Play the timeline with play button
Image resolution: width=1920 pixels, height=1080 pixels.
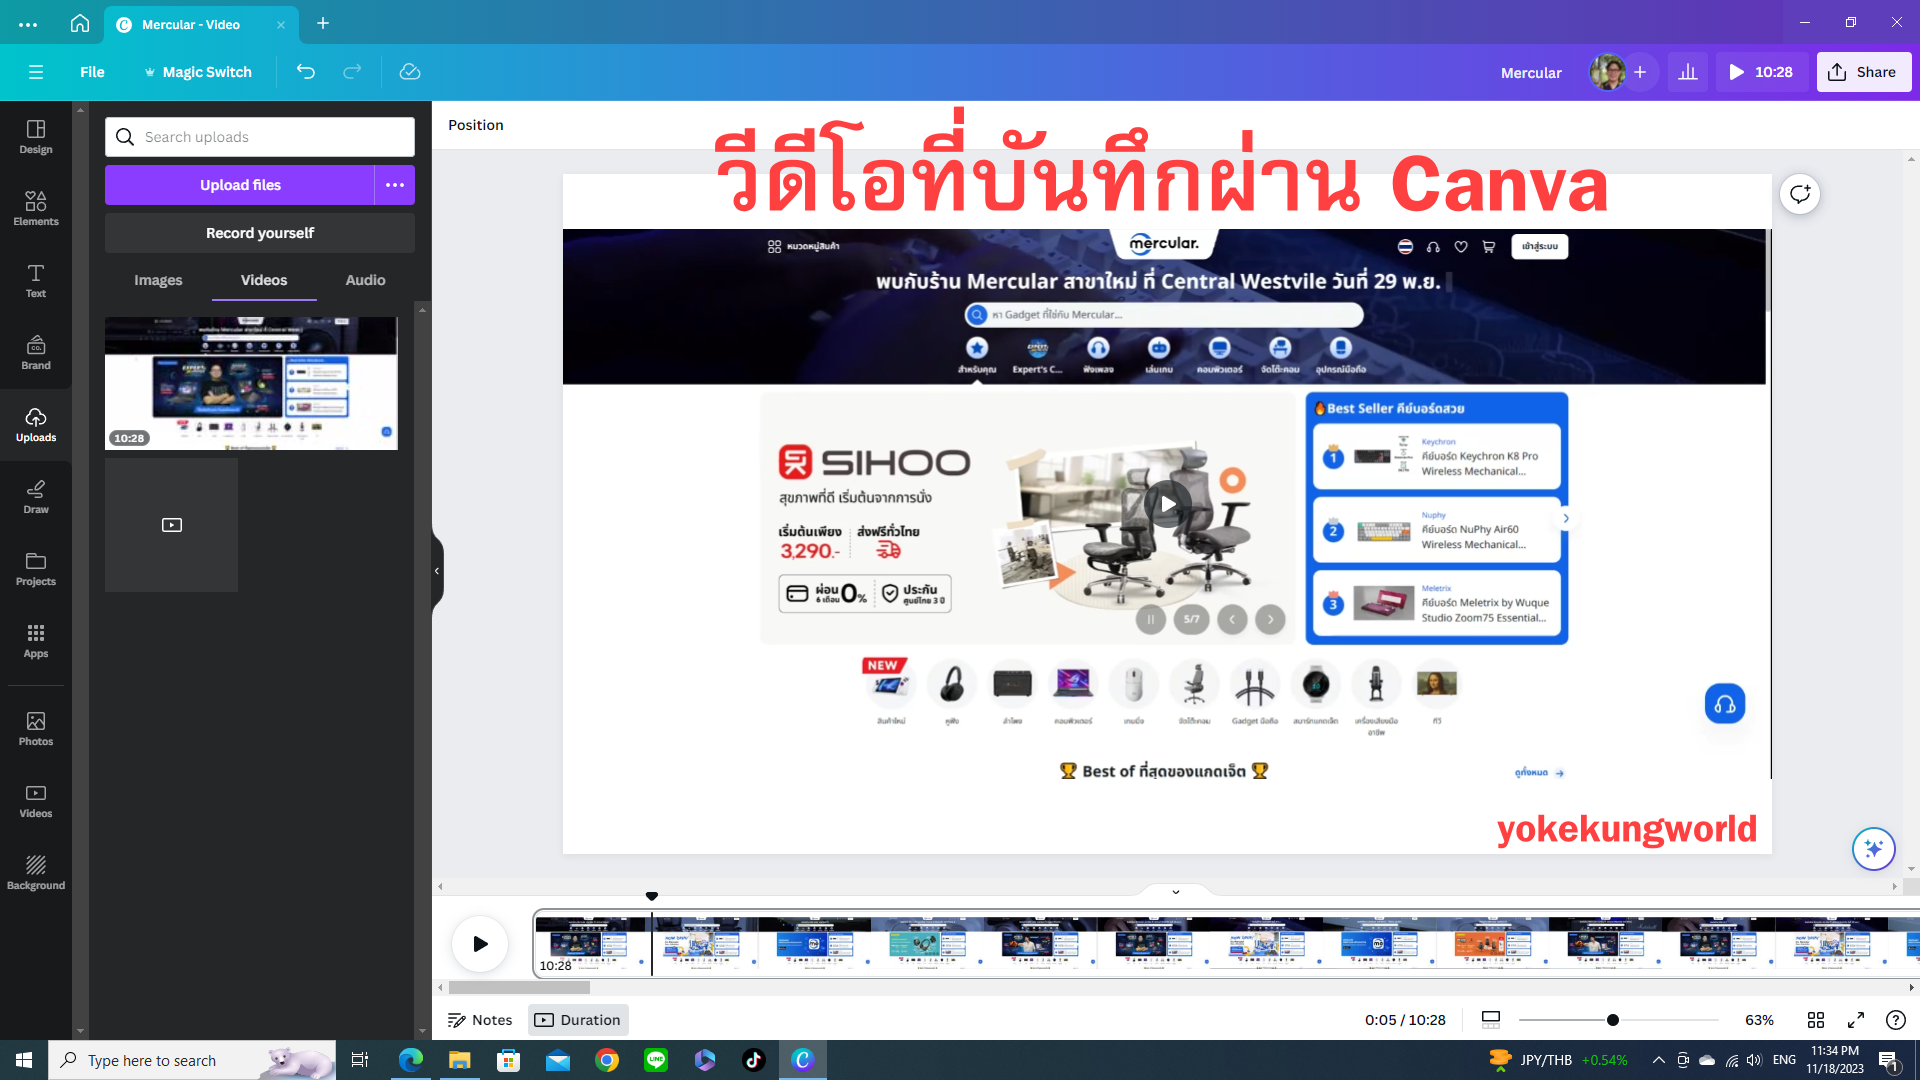click(x=480, y=943)
